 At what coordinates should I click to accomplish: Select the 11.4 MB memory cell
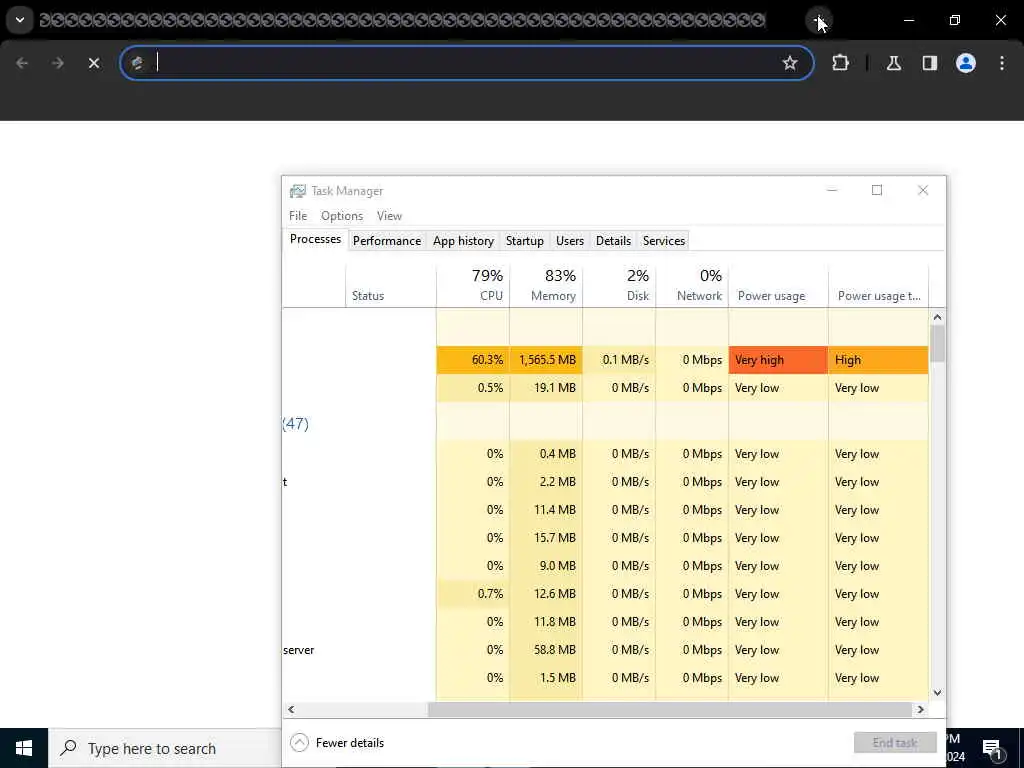tap(546, 509)
